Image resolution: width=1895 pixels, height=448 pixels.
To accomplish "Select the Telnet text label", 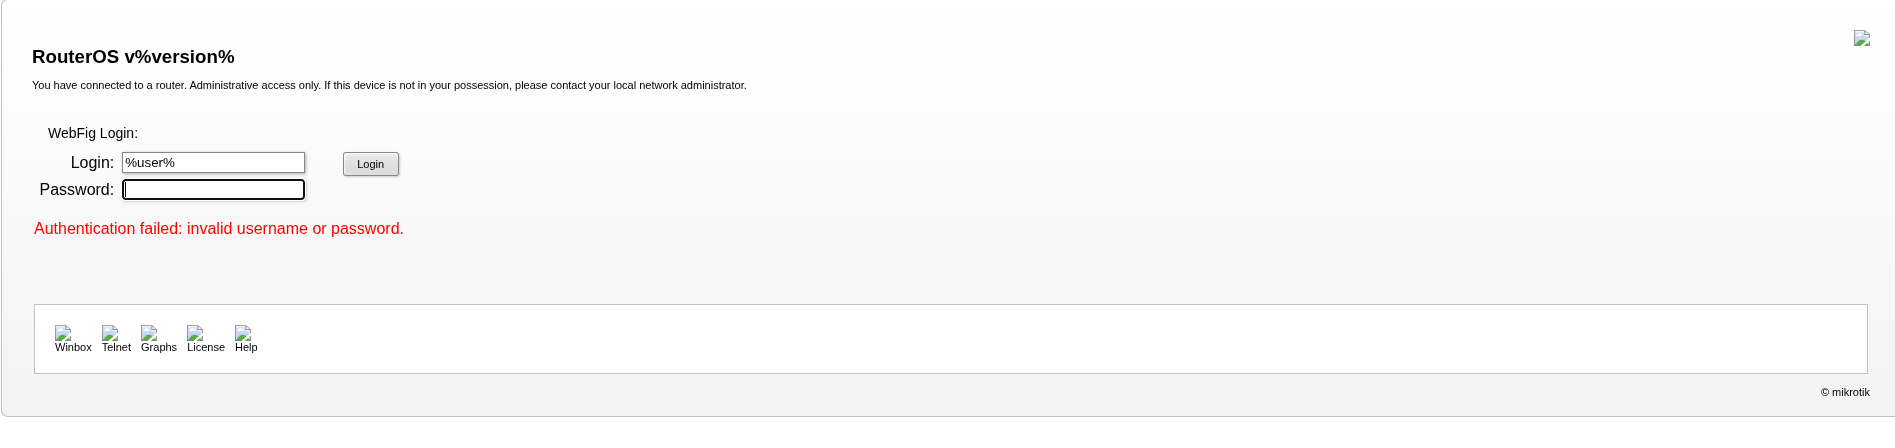I will pyautogui.click(x=116, y=348).
